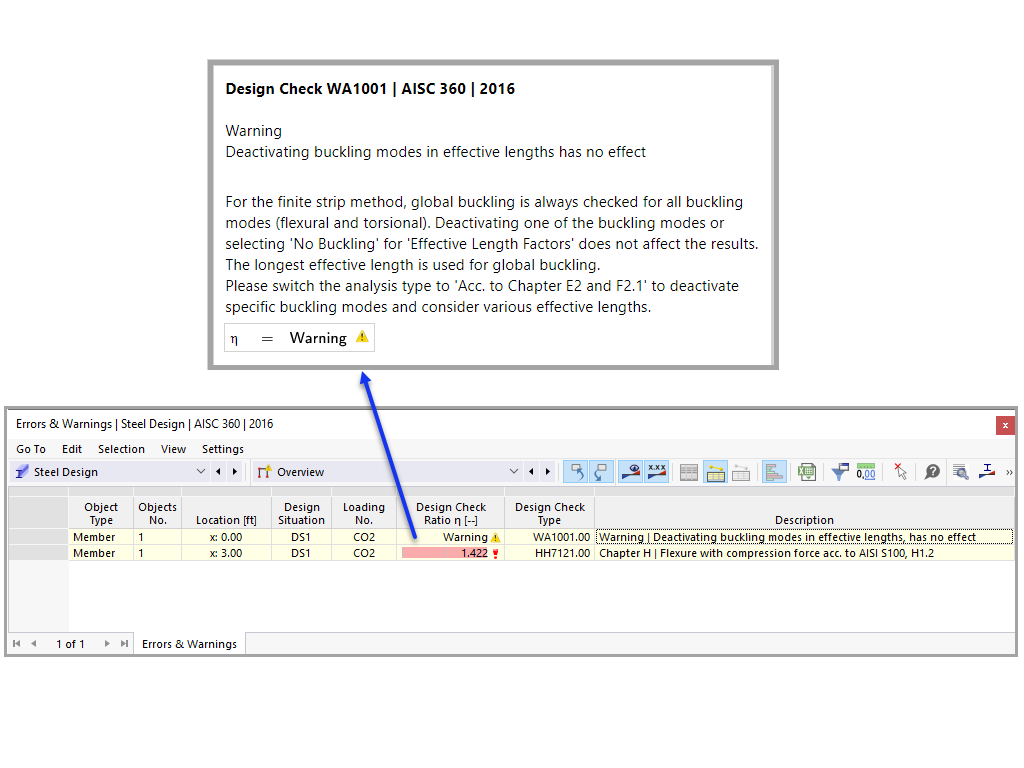Switch to the Errors & Warnings tab
1024x768 pixels.
pyautogui.click(x=189, y=644)
